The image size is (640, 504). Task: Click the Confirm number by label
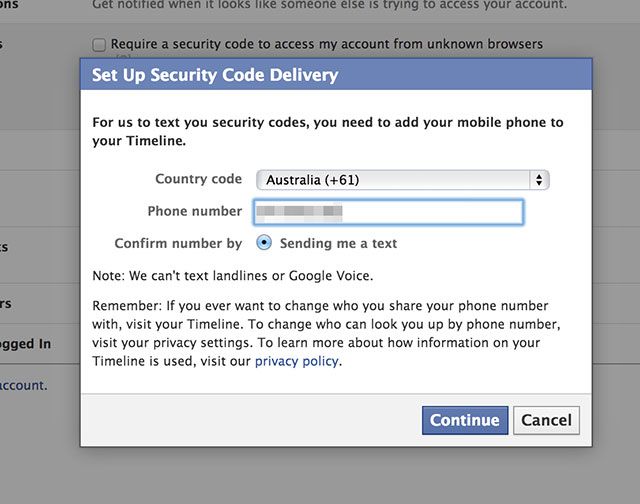click(178, 243)
